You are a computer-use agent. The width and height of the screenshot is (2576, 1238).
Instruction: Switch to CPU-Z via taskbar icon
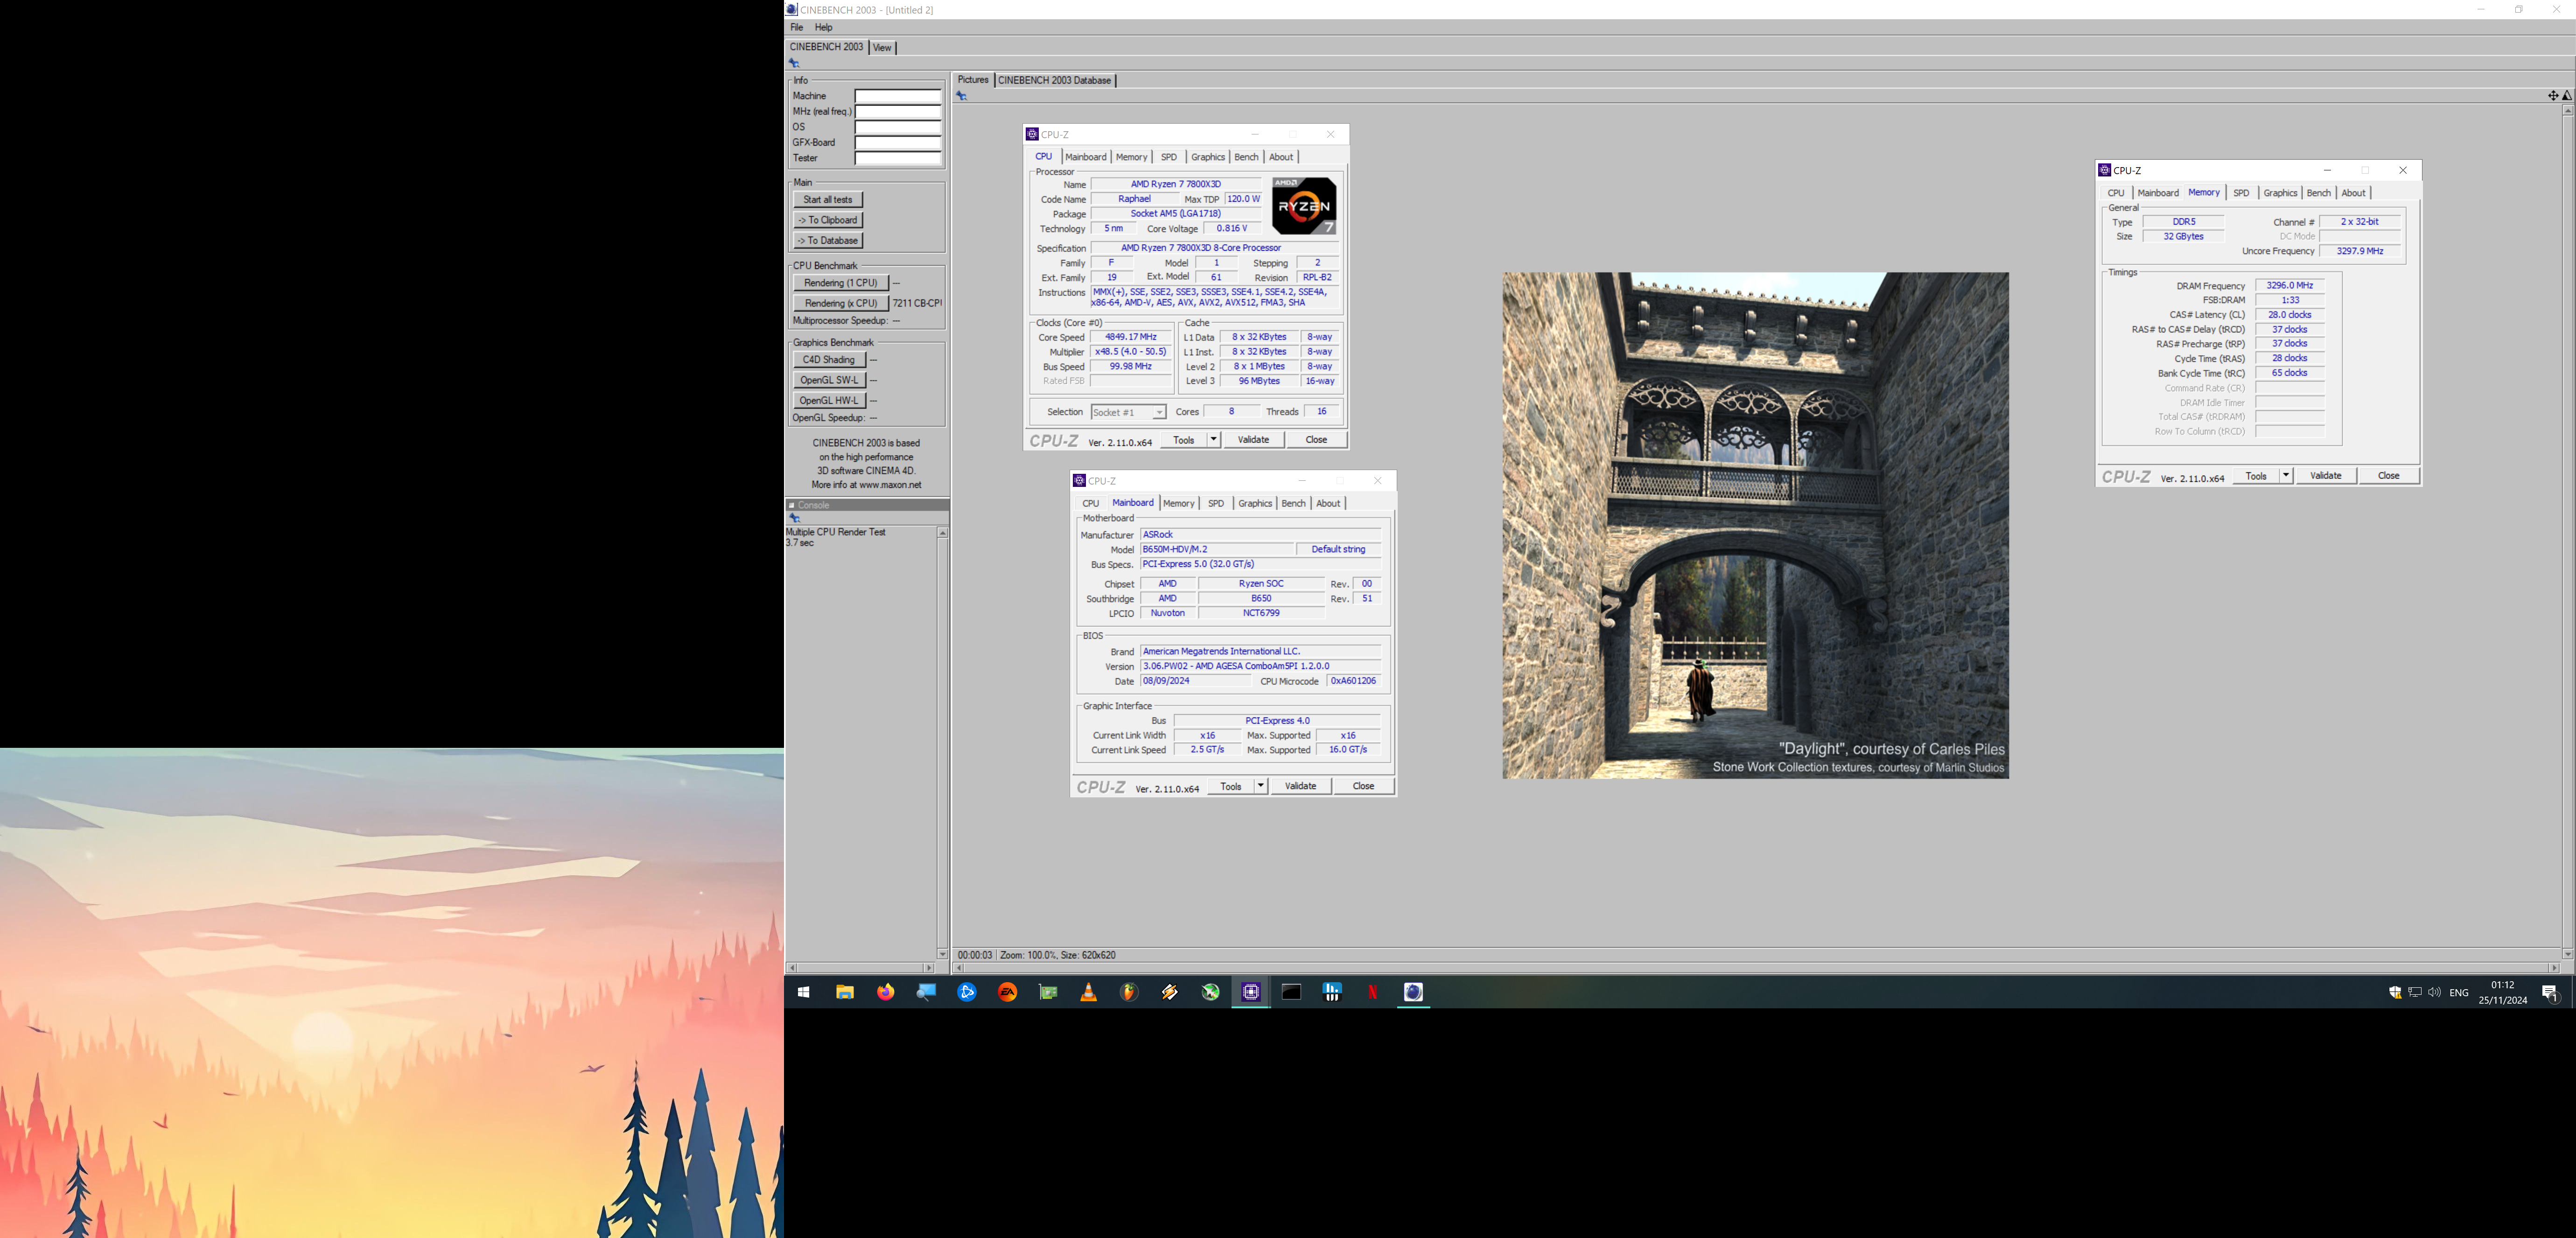coord(1251,992)
